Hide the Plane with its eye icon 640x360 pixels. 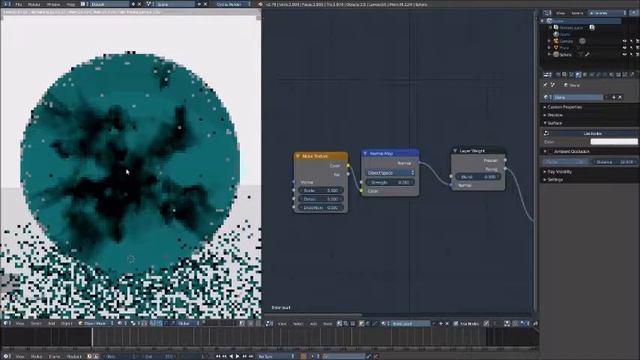(x=624, y=48)
